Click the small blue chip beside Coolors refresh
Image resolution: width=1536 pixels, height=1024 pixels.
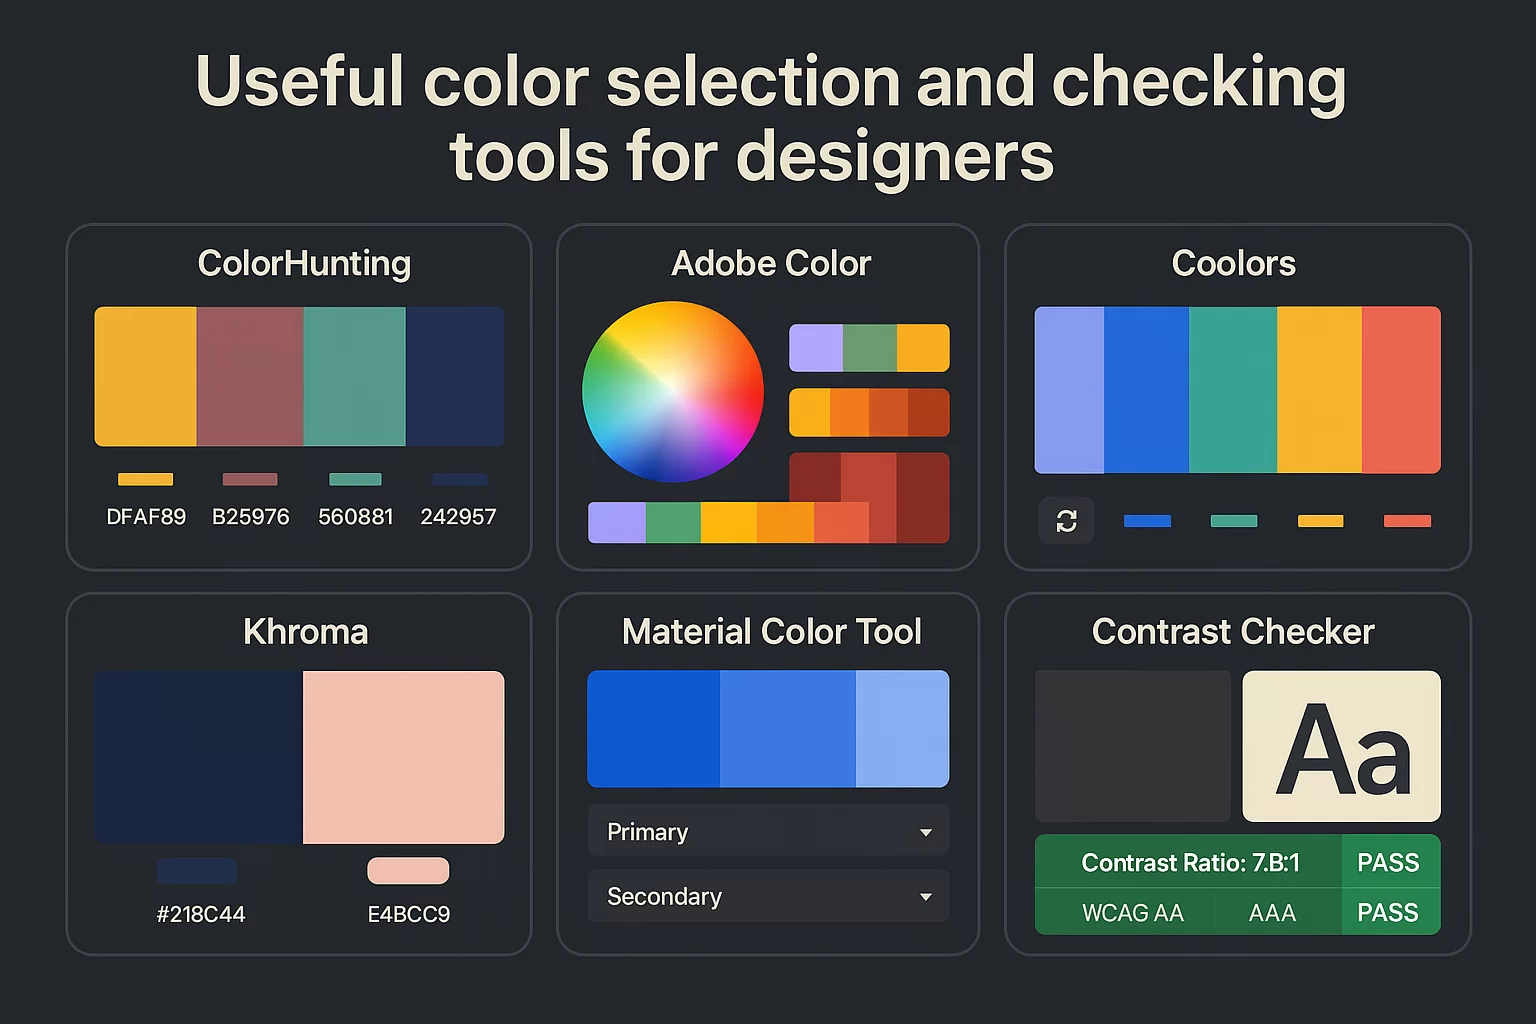(x=1147, y=521)
